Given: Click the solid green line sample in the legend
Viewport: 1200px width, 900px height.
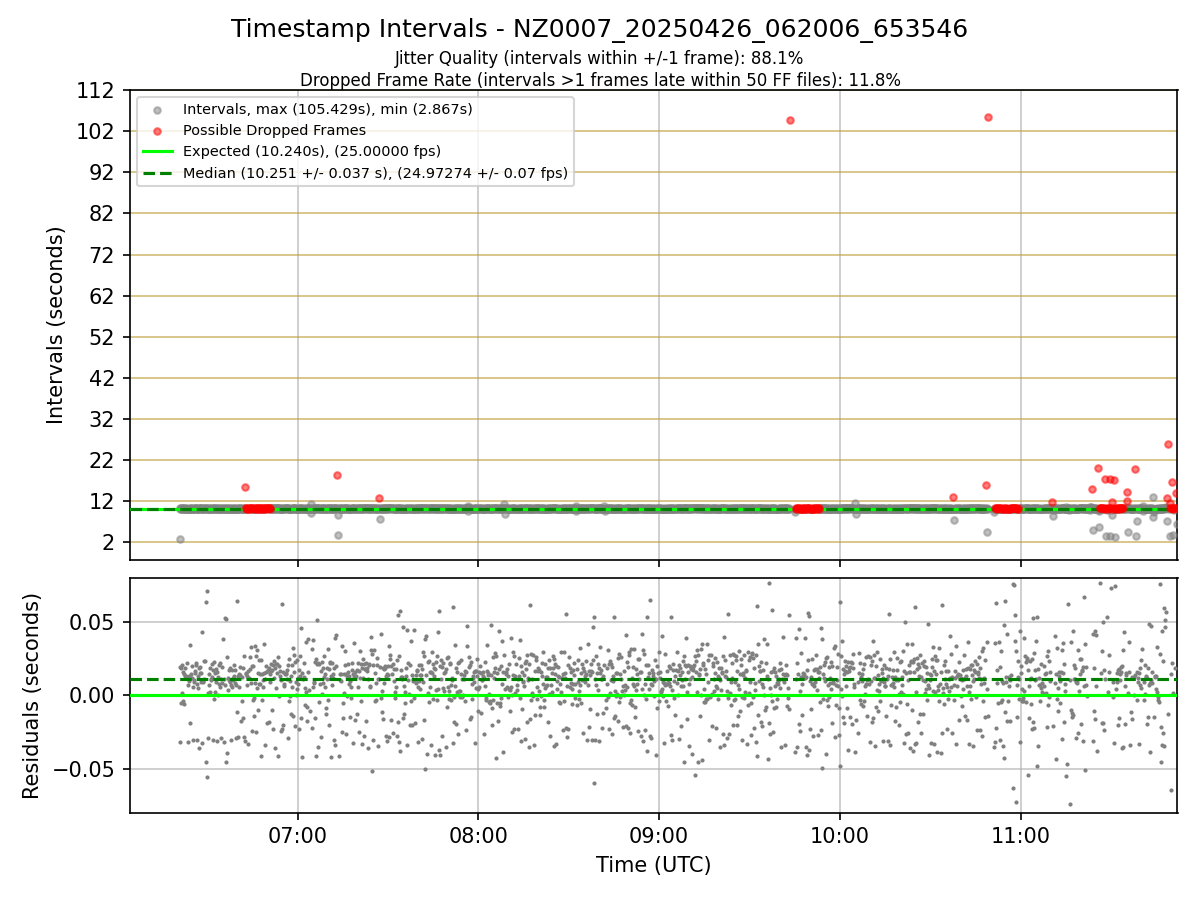Looking at the screenshot, I should click(x=157, y=152).
